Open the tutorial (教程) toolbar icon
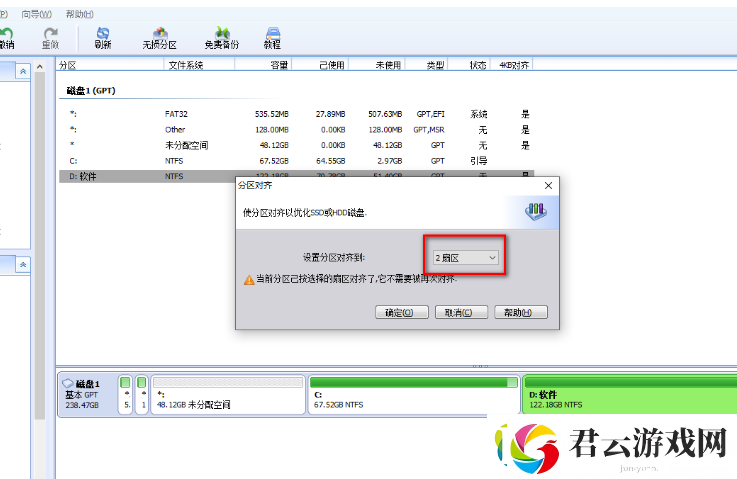Screen dimensions: 737x479 (273, 38)
